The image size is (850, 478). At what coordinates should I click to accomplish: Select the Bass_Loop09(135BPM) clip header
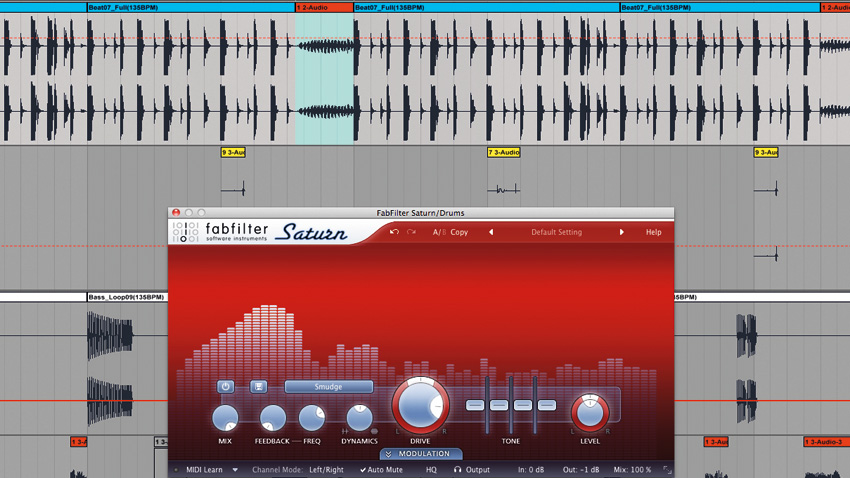pyautogui.click(x=127, y=297)
